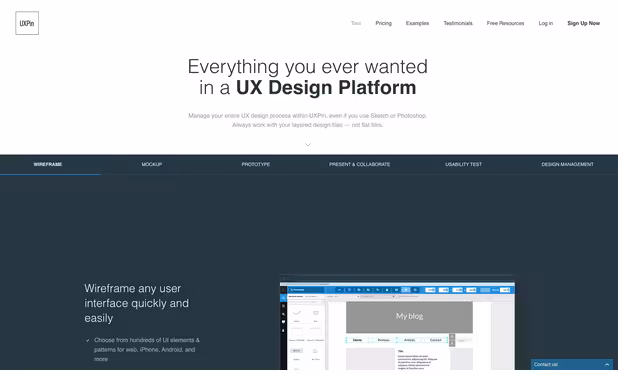Open the Design Management tab

click(x=568, y=164)
